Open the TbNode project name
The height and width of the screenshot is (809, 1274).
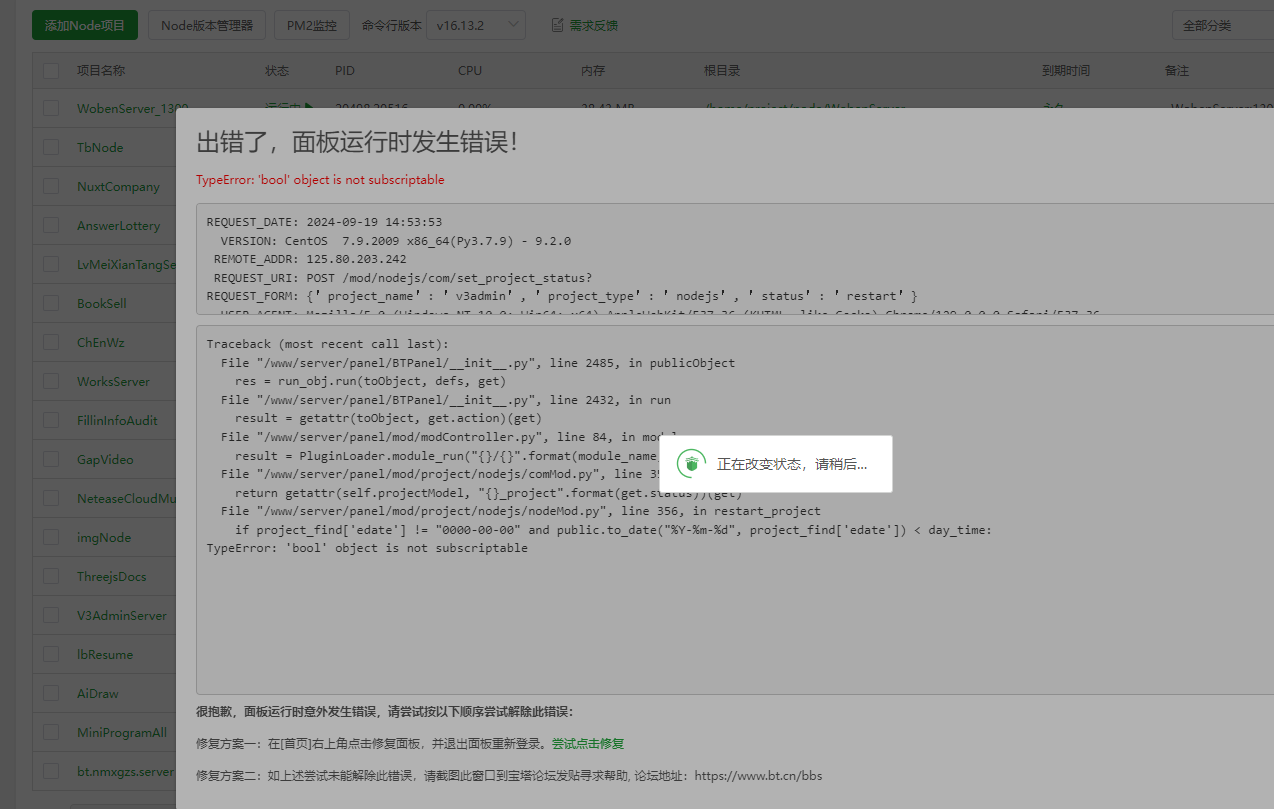coord(100,147)
